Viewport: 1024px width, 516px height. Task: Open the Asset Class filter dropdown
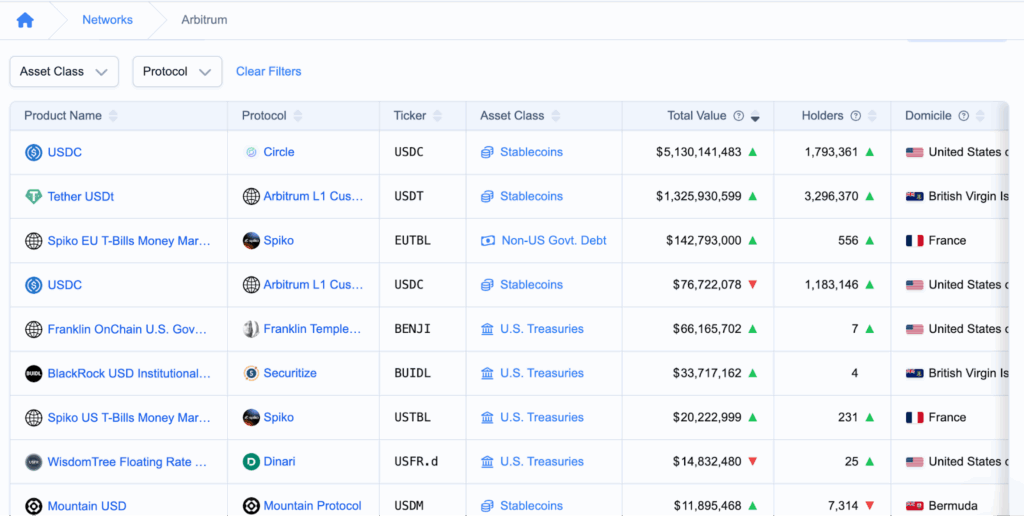point(64,72)
